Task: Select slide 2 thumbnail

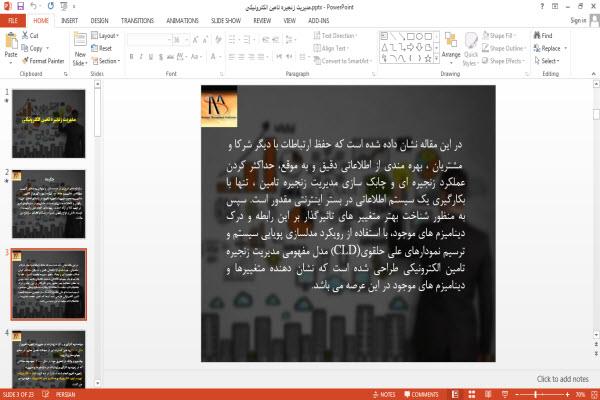Action: coord(49,204)
